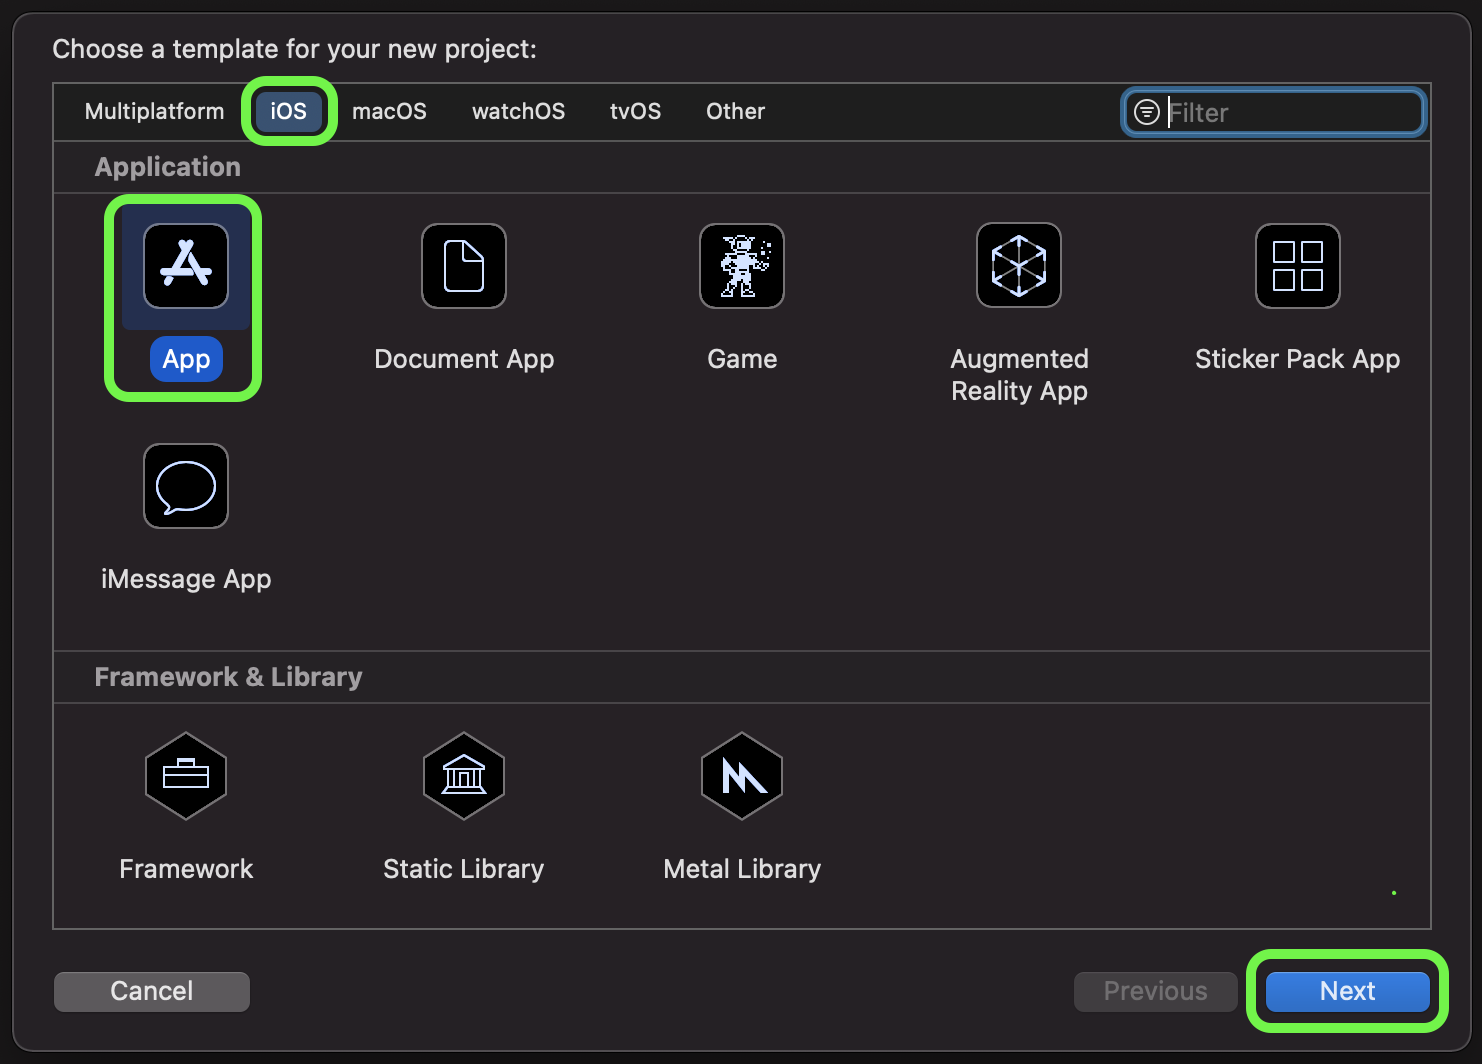Click the filter icon in search field

1147,112
